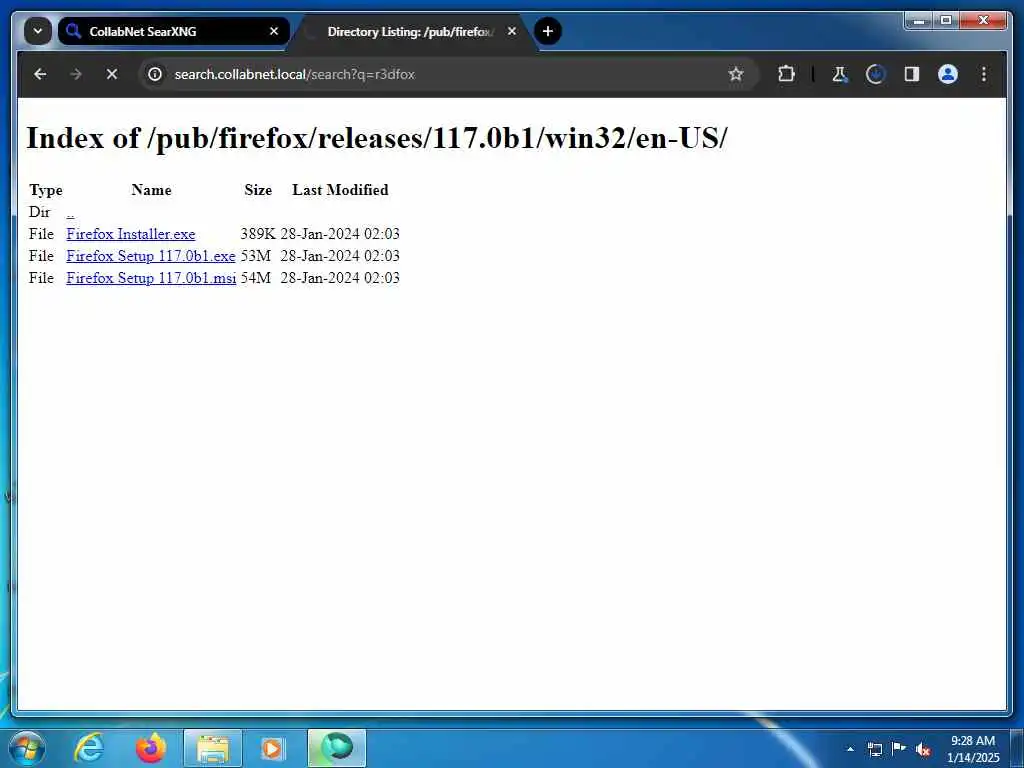Switch to the CollabNet SearXNG tab
Screen dimensions: 1024x768
coord(173,31)
